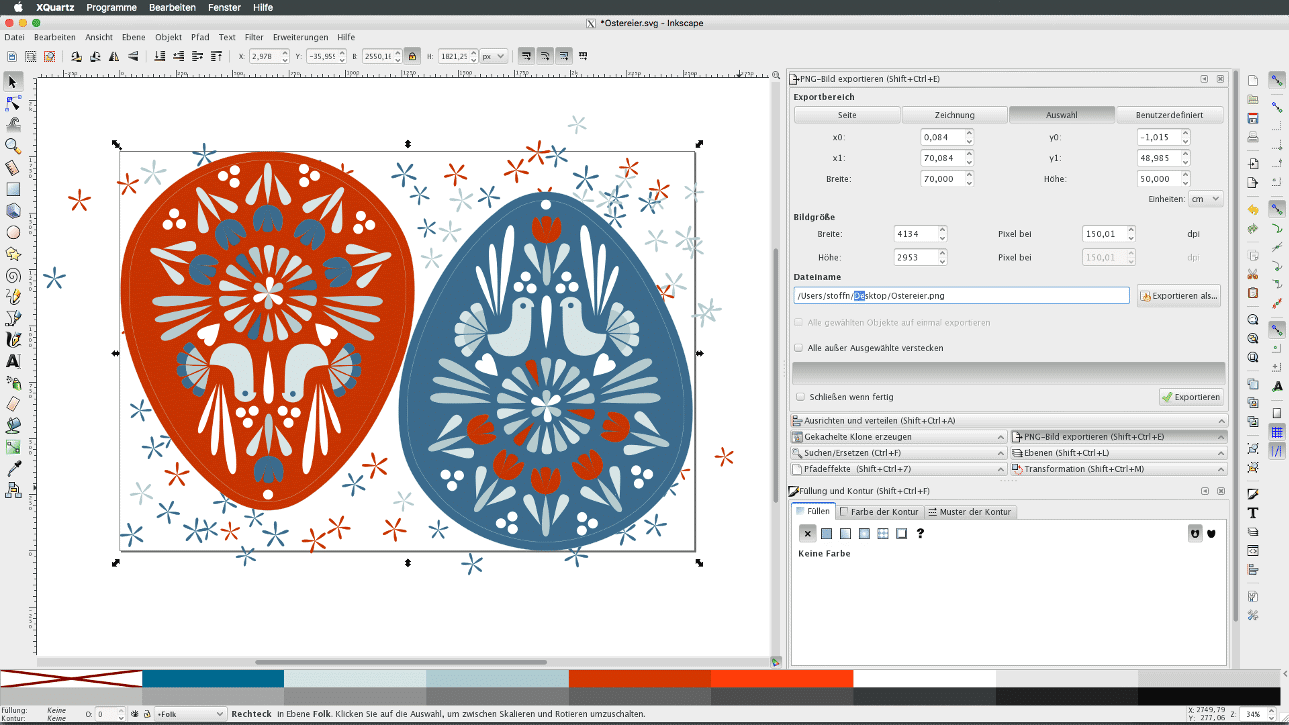The width and height of the screenshot is (1289, 725).
Task: Pick the spiral tool
Action: 13,275
